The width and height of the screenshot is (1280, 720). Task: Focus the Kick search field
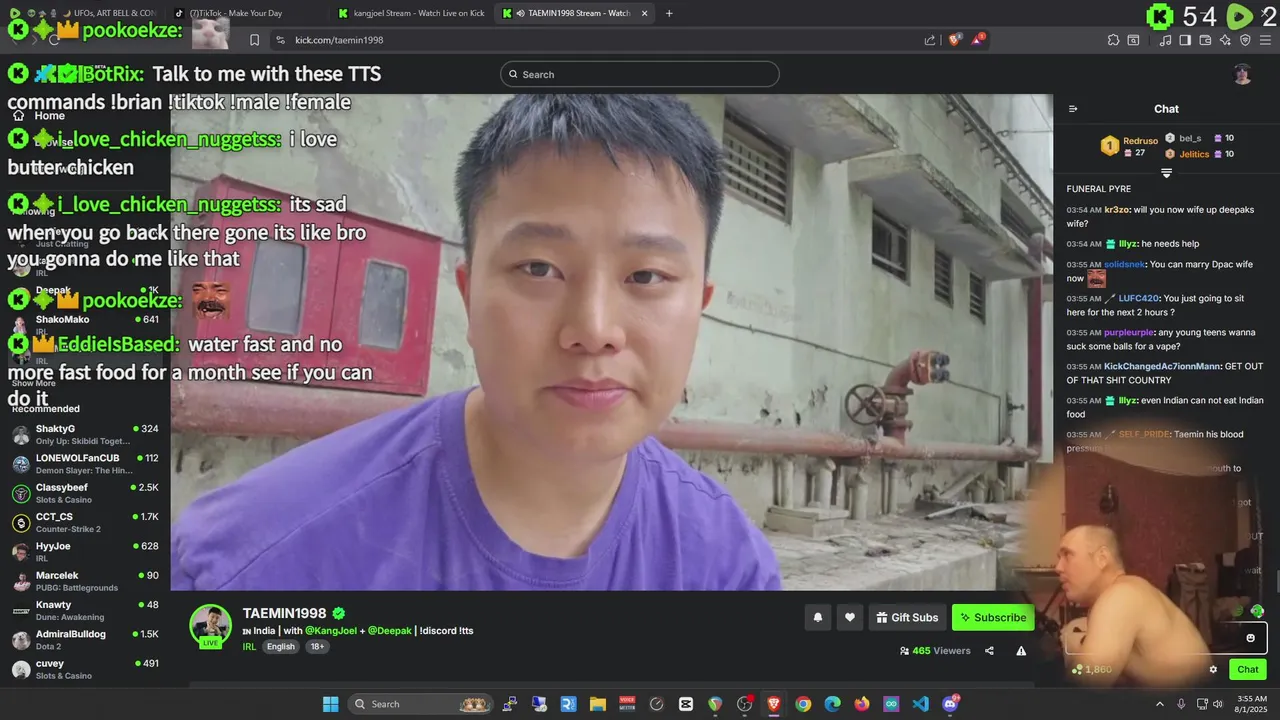[640, 74]
